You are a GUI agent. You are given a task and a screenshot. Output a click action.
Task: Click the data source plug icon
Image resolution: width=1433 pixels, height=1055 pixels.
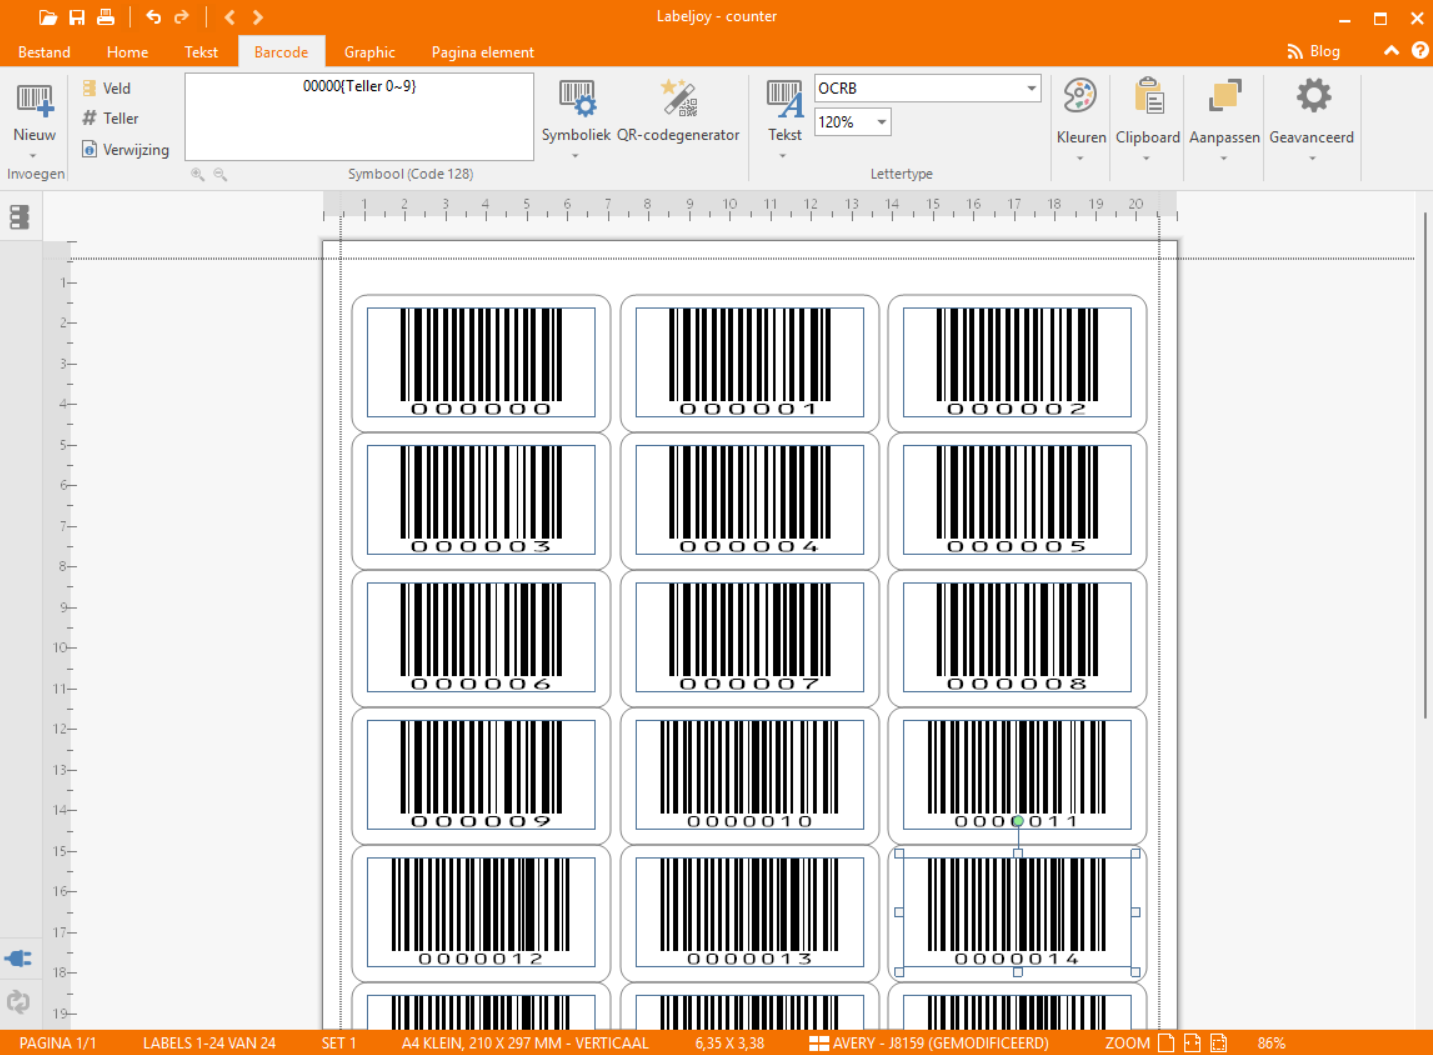click(x=18, y=959)
